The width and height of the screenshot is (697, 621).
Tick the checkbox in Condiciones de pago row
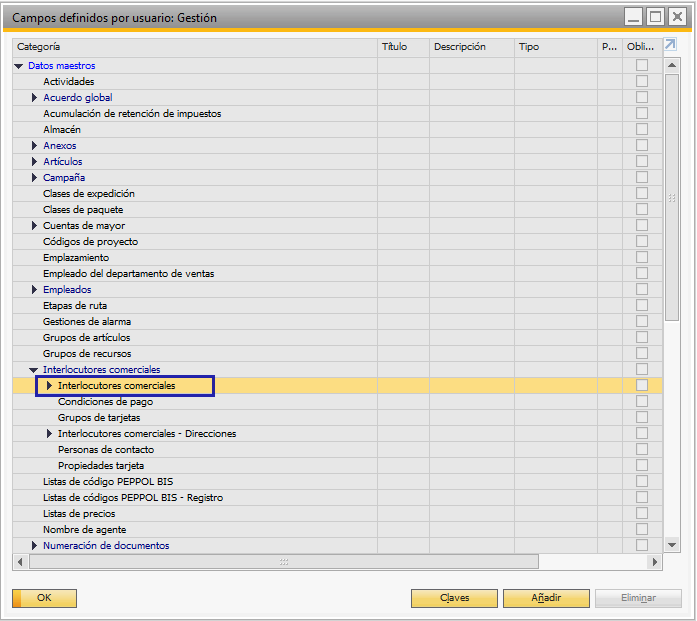(642, 401)
